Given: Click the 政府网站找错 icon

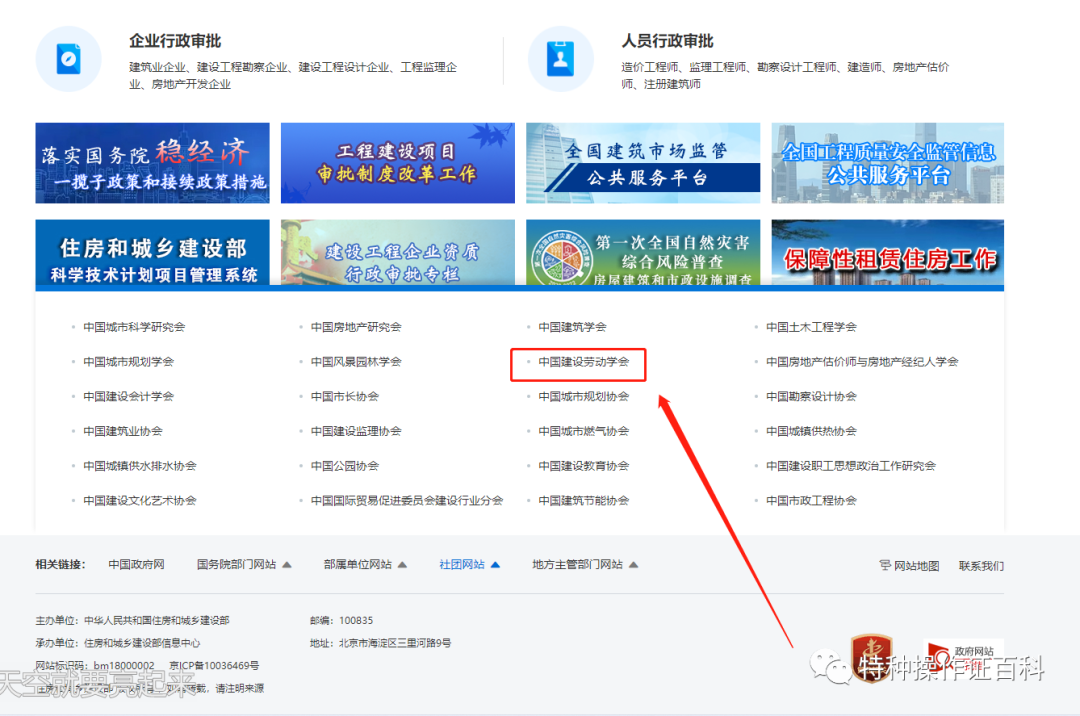Looking at the screenshot, I should pos(964,657).
